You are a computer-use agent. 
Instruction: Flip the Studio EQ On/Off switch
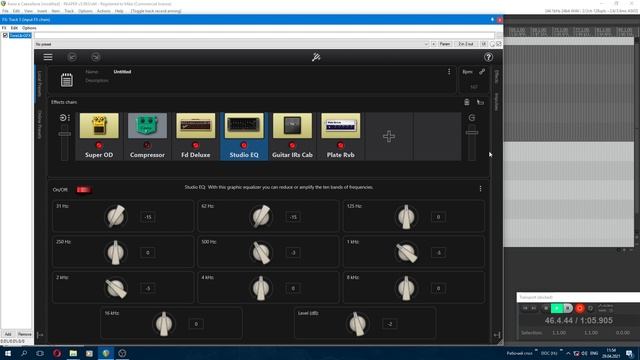pos(84,190)
